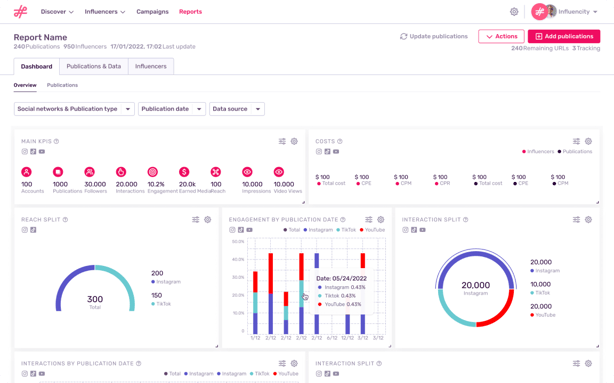Click the Add publications button

pyautogui.click(x=564, y=36)
